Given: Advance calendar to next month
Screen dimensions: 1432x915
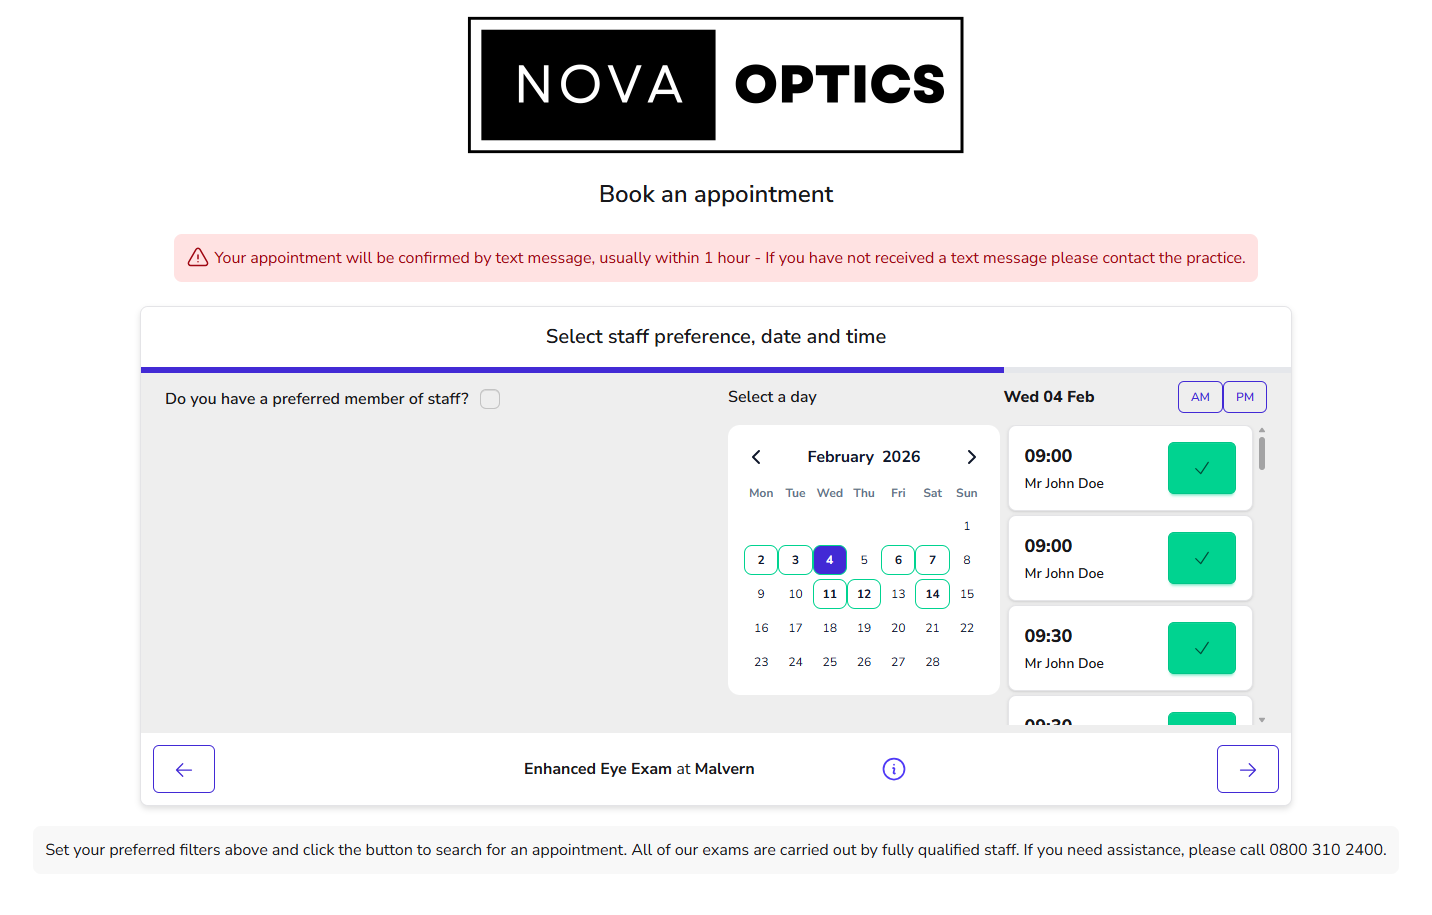Looking at the screenshot, I should tap(971, 457).
